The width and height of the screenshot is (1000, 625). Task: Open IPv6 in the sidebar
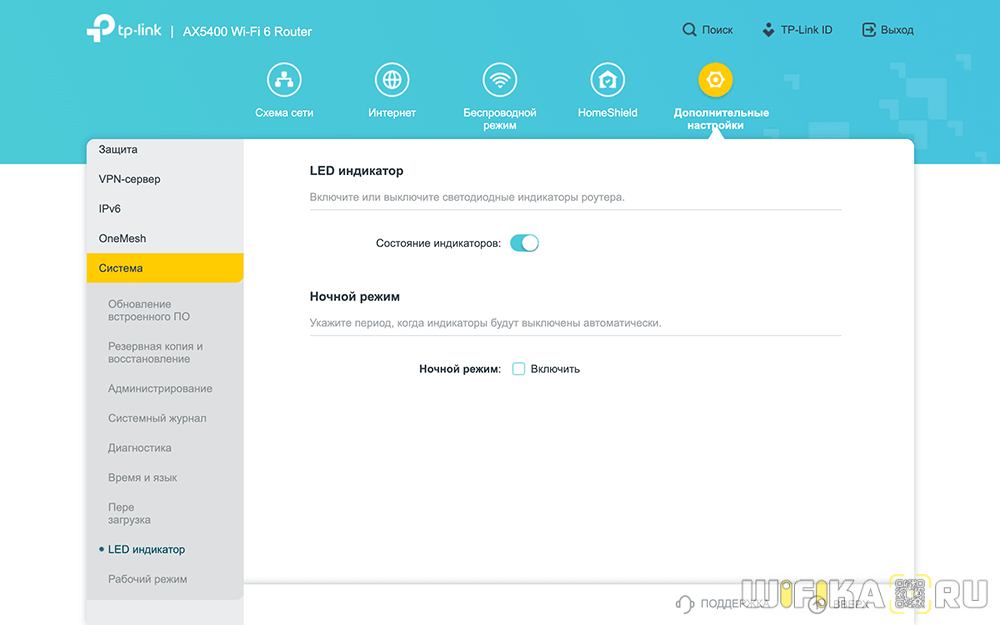coord(165,209)
